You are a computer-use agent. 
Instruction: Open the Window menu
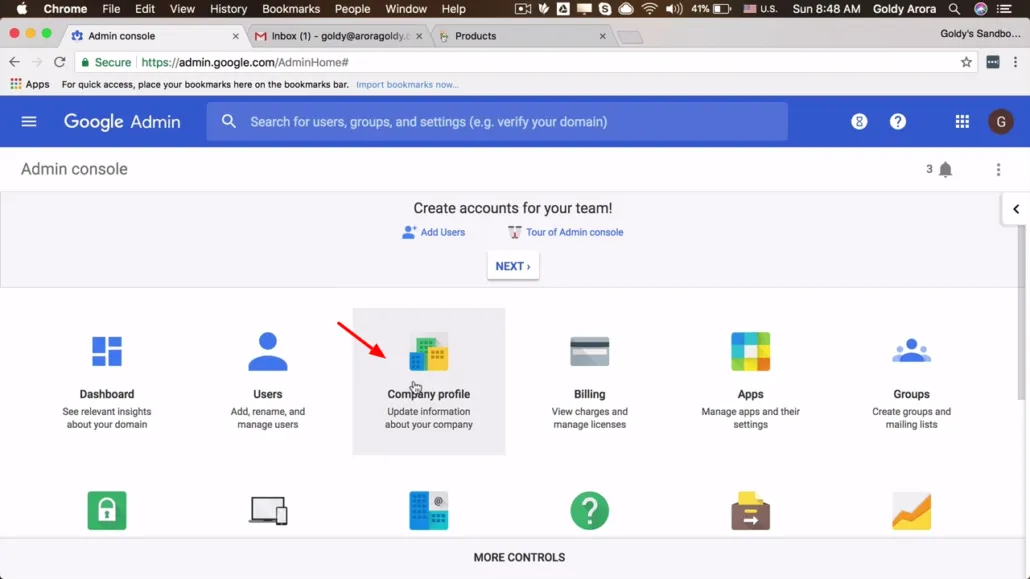tap(405, 9)
